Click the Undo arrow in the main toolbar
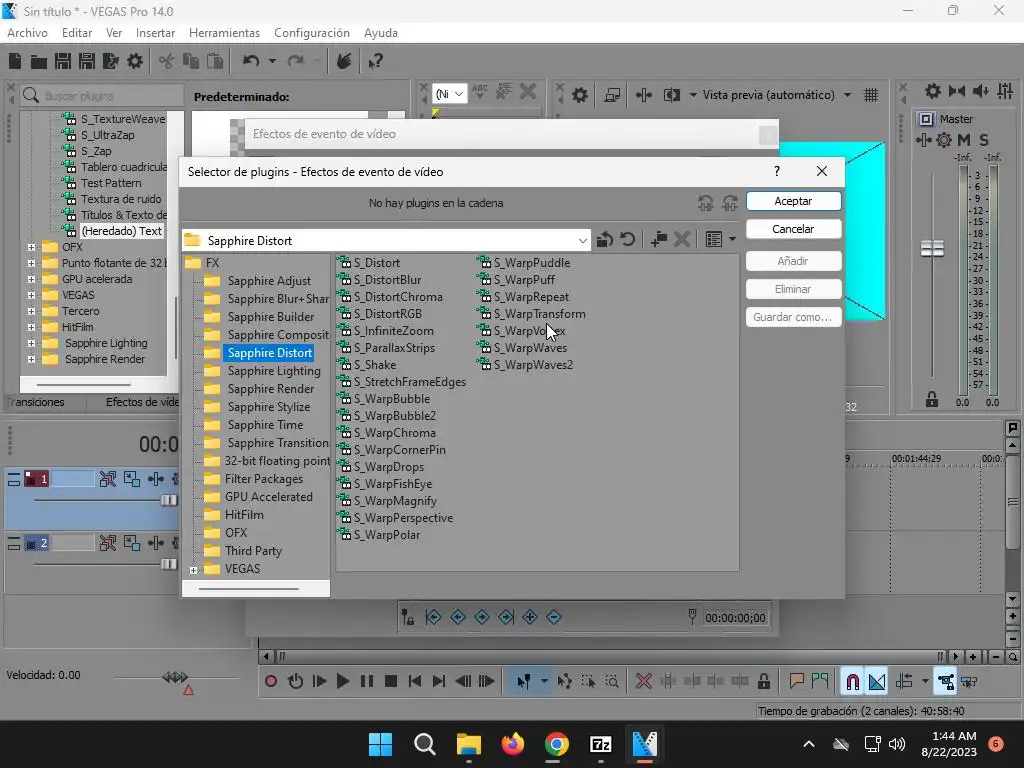The image size is (1024, 768). 251,61
